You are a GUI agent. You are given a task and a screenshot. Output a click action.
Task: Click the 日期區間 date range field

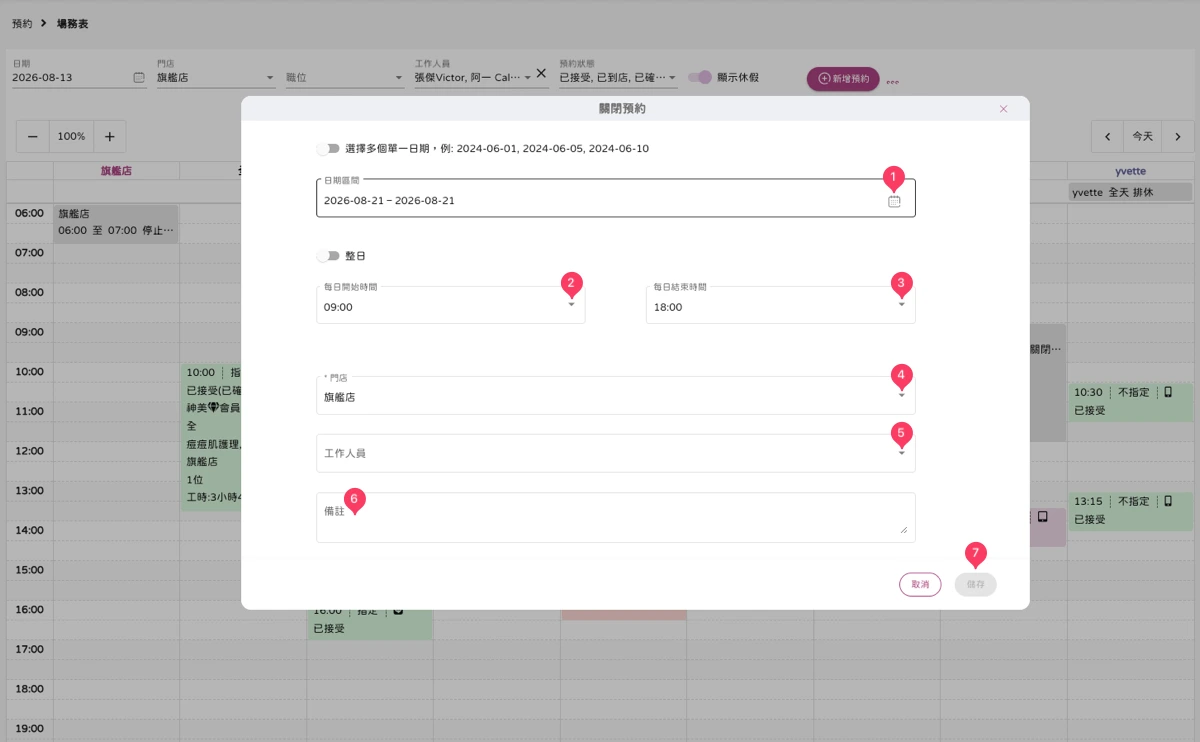click(x=615, y=198)
